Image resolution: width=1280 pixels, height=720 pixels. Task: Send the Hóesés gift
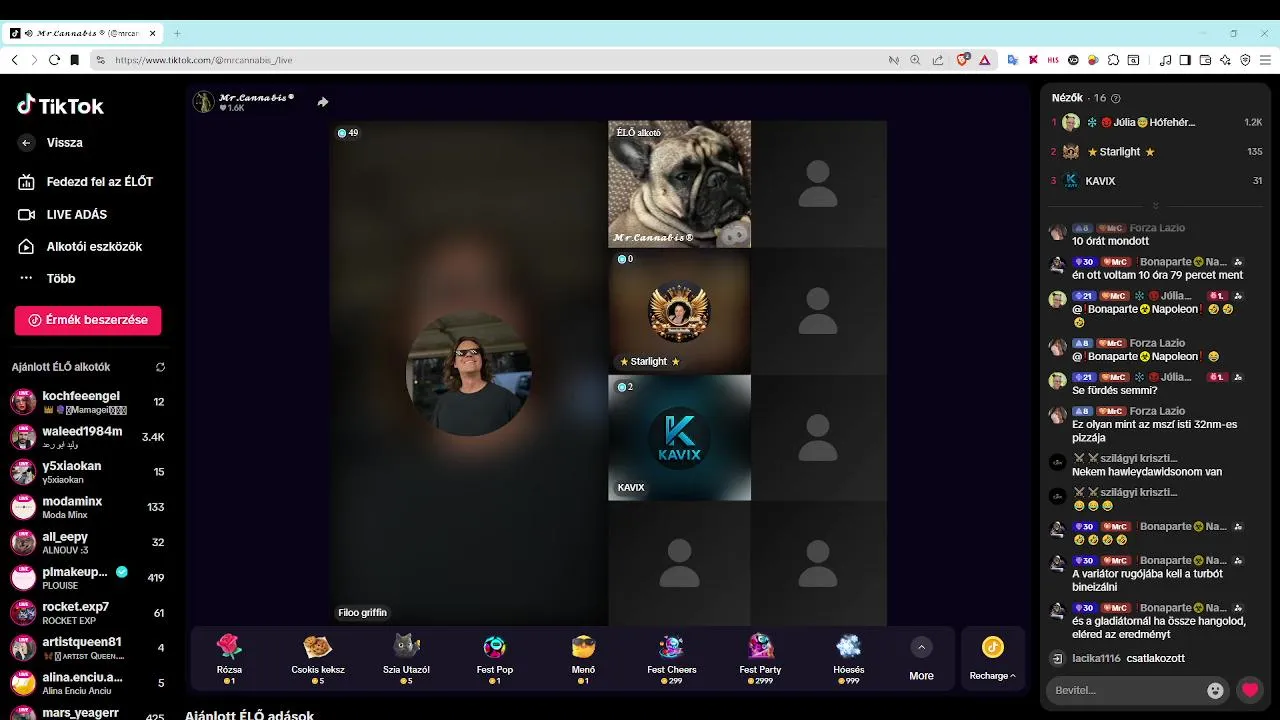[x=849, y=658]
